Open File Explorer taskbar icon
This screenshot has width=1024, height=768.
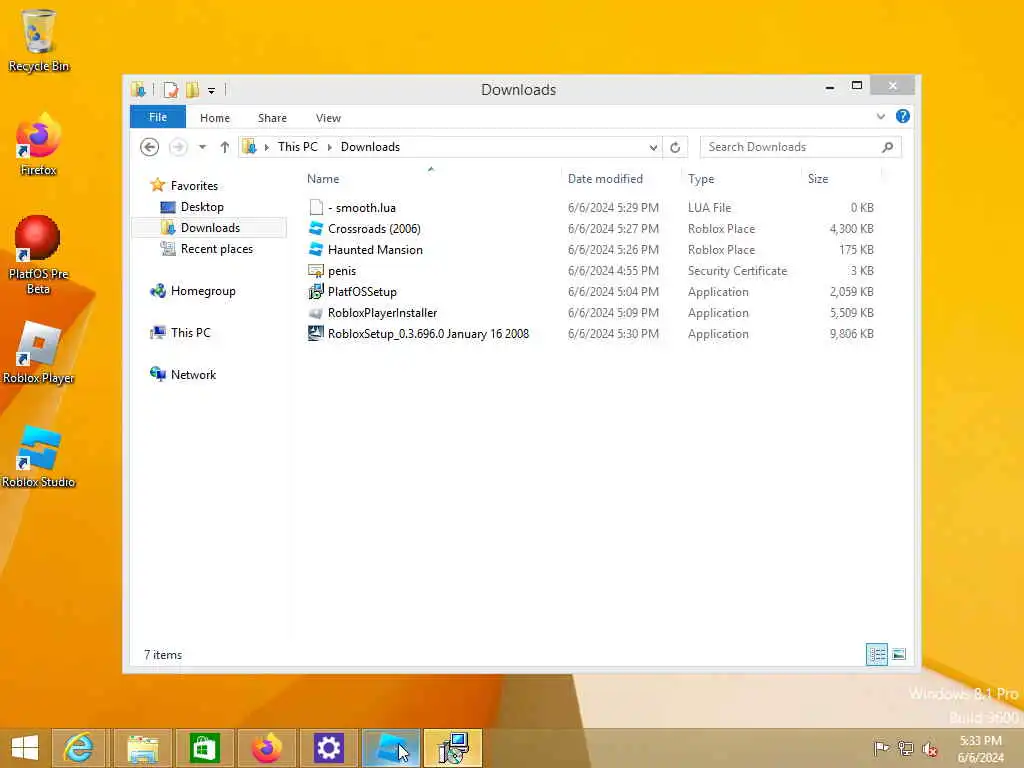click(142, 748)
